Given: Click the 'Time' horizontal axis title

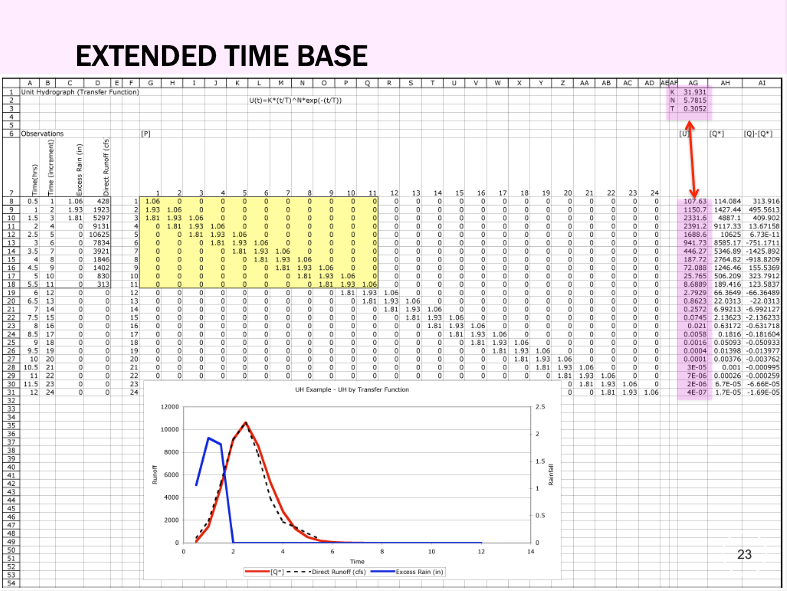Looking at the screenshot, I should (357, 561).
